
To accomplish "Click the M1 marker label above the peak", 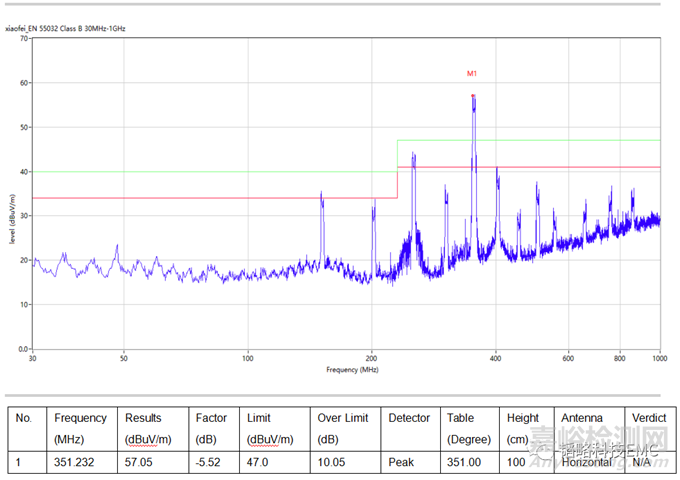I will 472,74.
